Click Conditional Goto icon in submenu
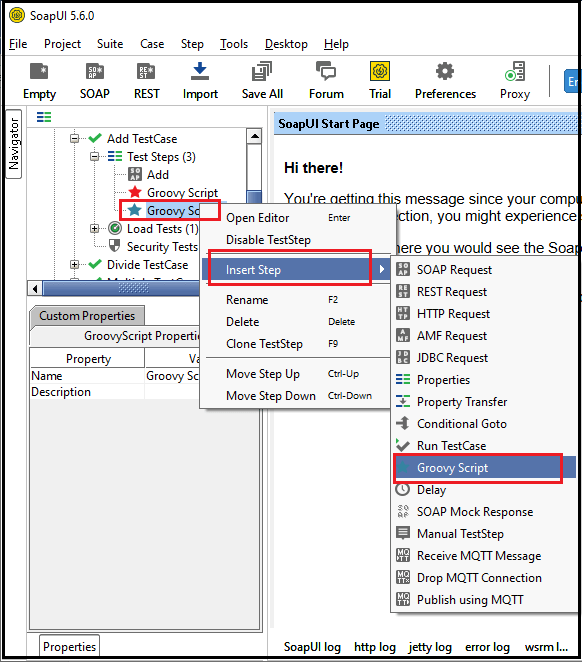The height and width of the screenshot is (662, 582). click(403, 423)
